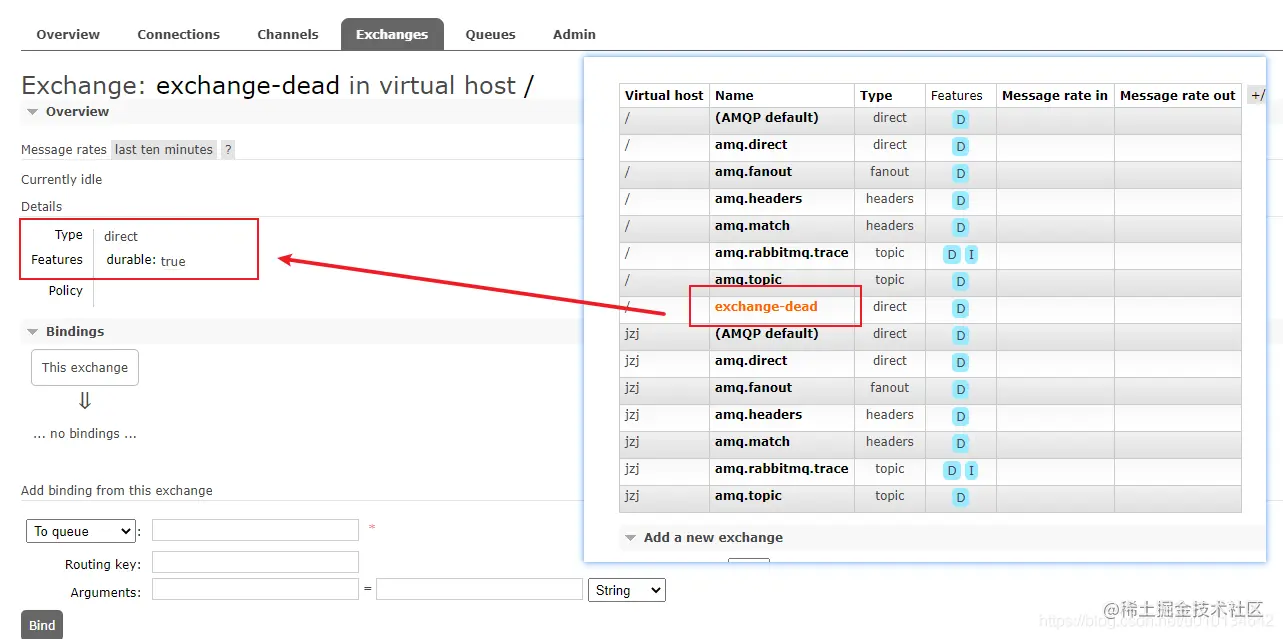Click the ... no bindings ... text

point(85,434)
